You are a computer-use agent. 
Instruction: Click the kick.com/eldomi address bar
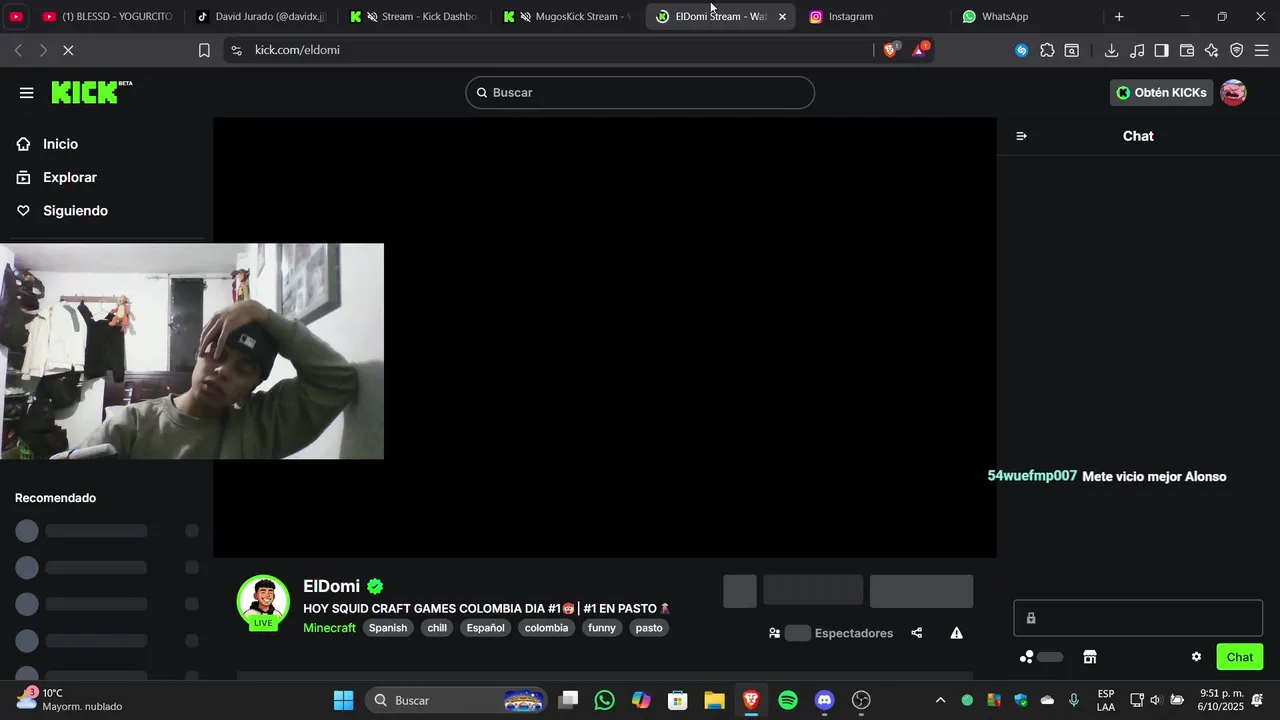550,50
